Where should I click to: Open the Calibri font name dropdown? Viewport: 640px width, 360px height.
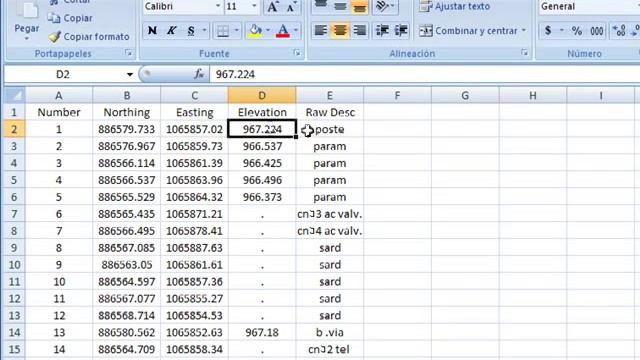tap(218, 6)
